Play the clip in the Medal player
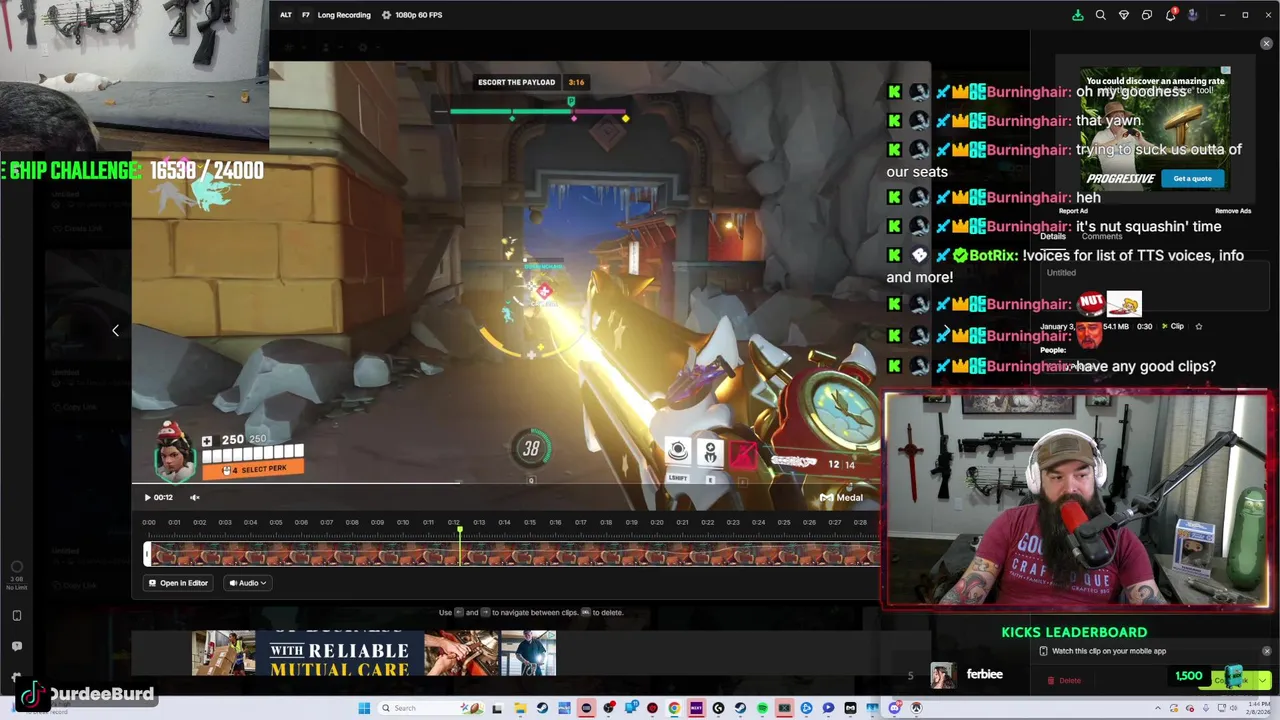 (x=148, y=497)
